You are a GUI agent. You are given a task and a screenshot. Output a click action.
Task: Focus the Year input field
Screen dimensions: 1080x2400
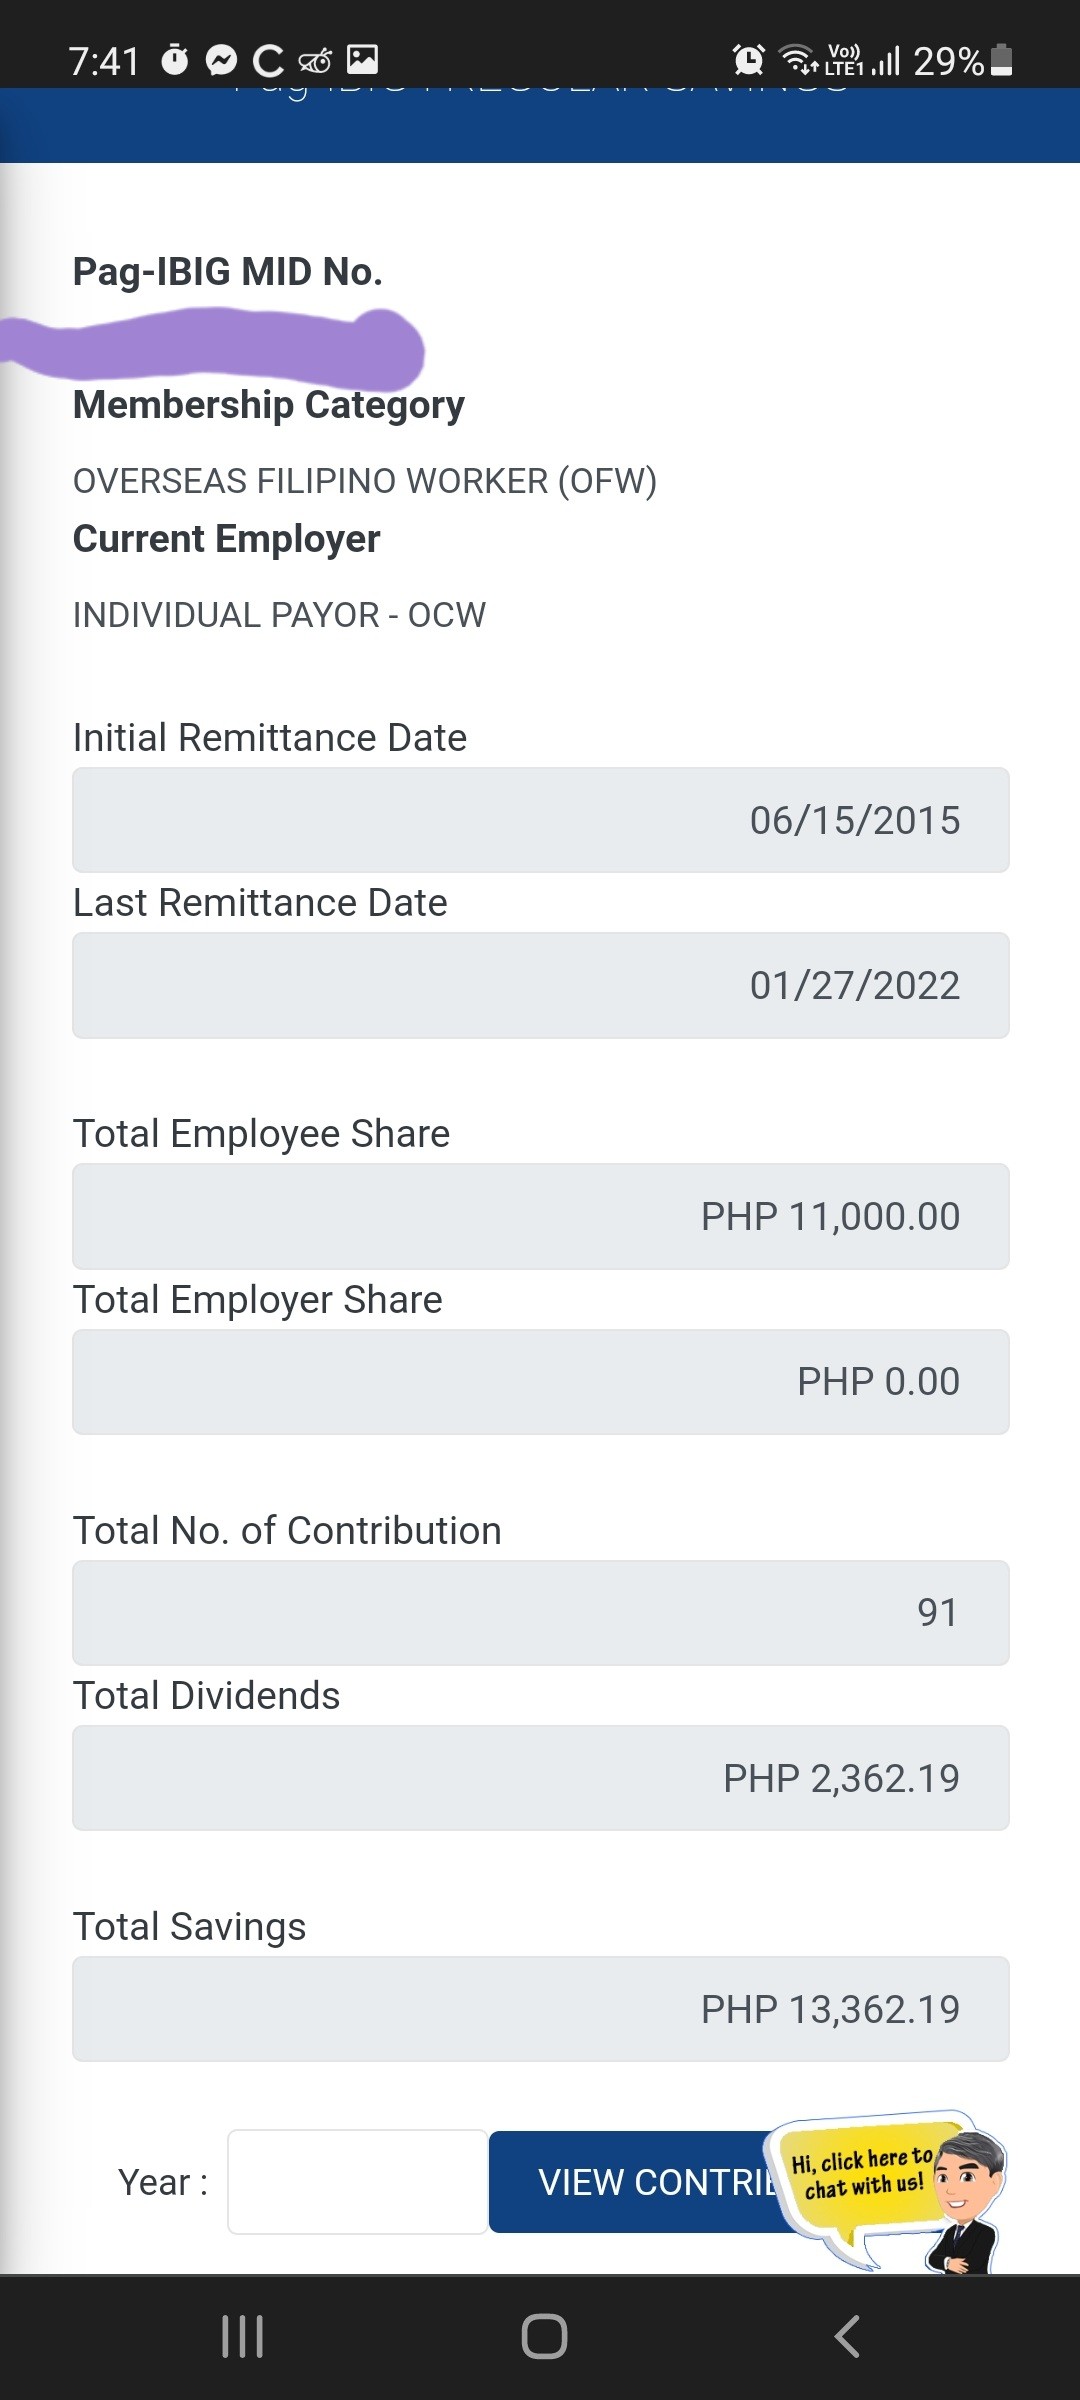[357, 2181]
